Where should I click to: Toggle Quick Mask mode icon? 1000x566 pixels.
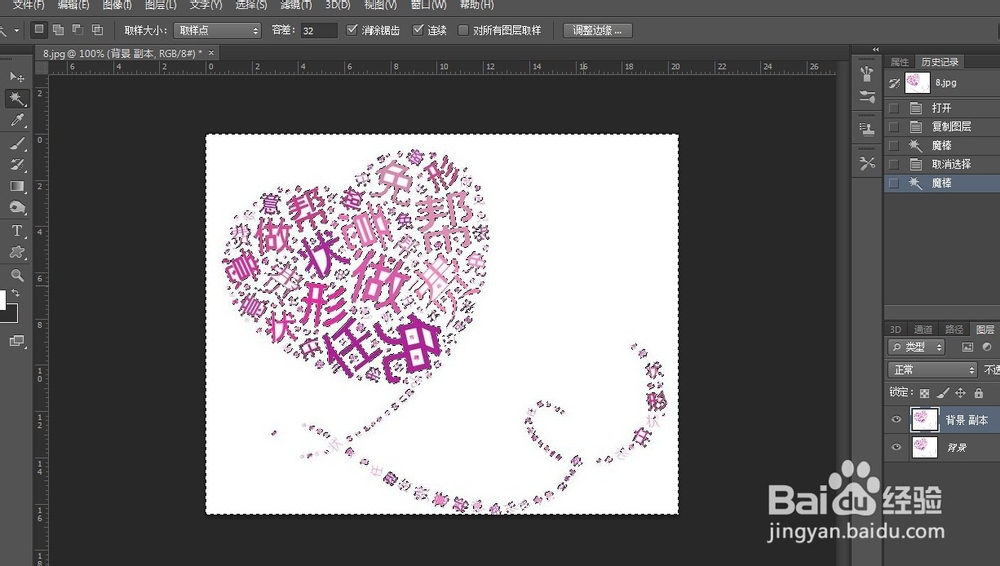17,341
